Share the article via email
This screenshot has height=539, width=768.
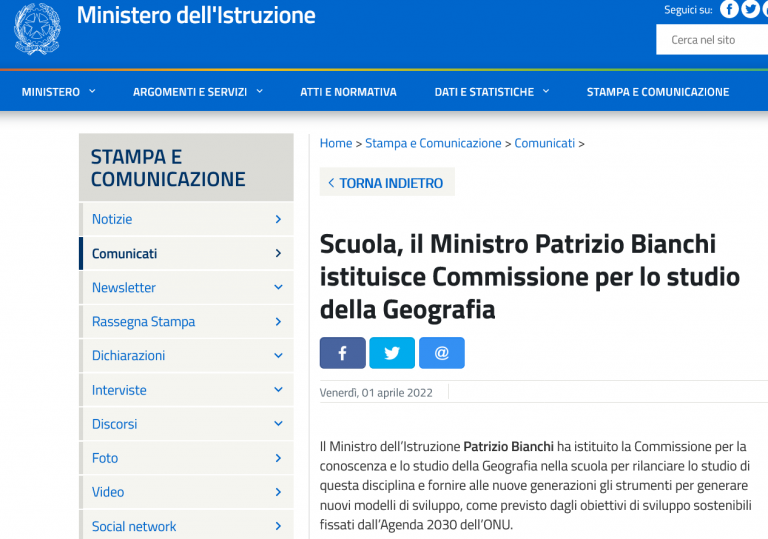click(x=442, y=353)
